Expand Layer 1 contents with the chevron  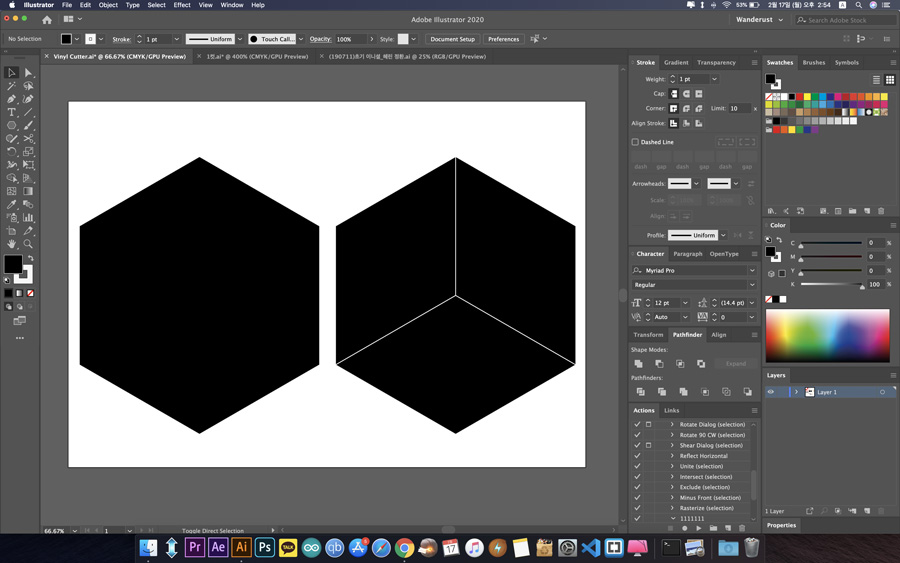tap(797, 392)
